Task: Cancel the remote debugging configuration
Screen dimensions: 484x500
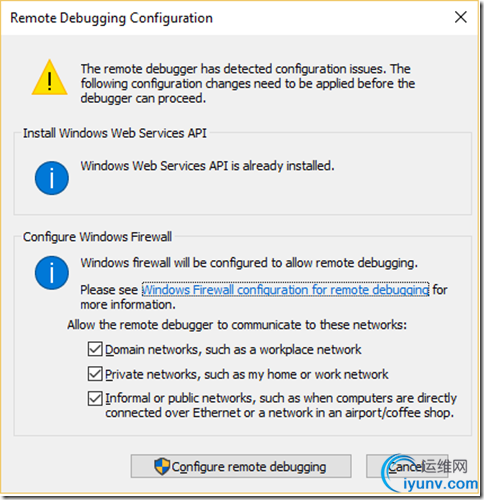Action: (406, 466)
